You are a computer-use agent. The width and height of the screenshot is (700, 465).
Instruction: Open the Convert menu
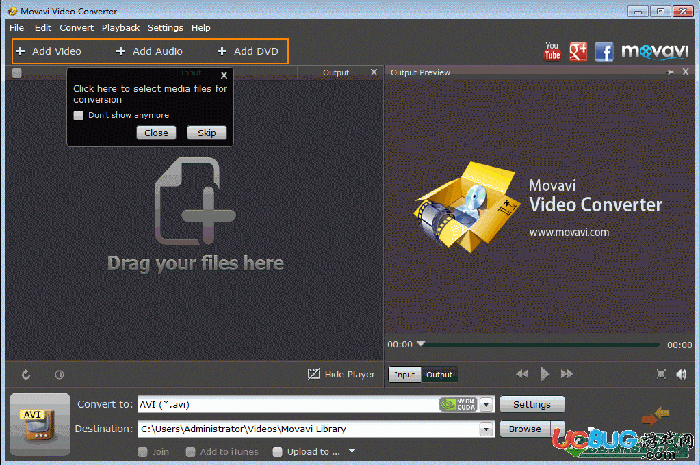pyautogui.click(x=77, y=28)
